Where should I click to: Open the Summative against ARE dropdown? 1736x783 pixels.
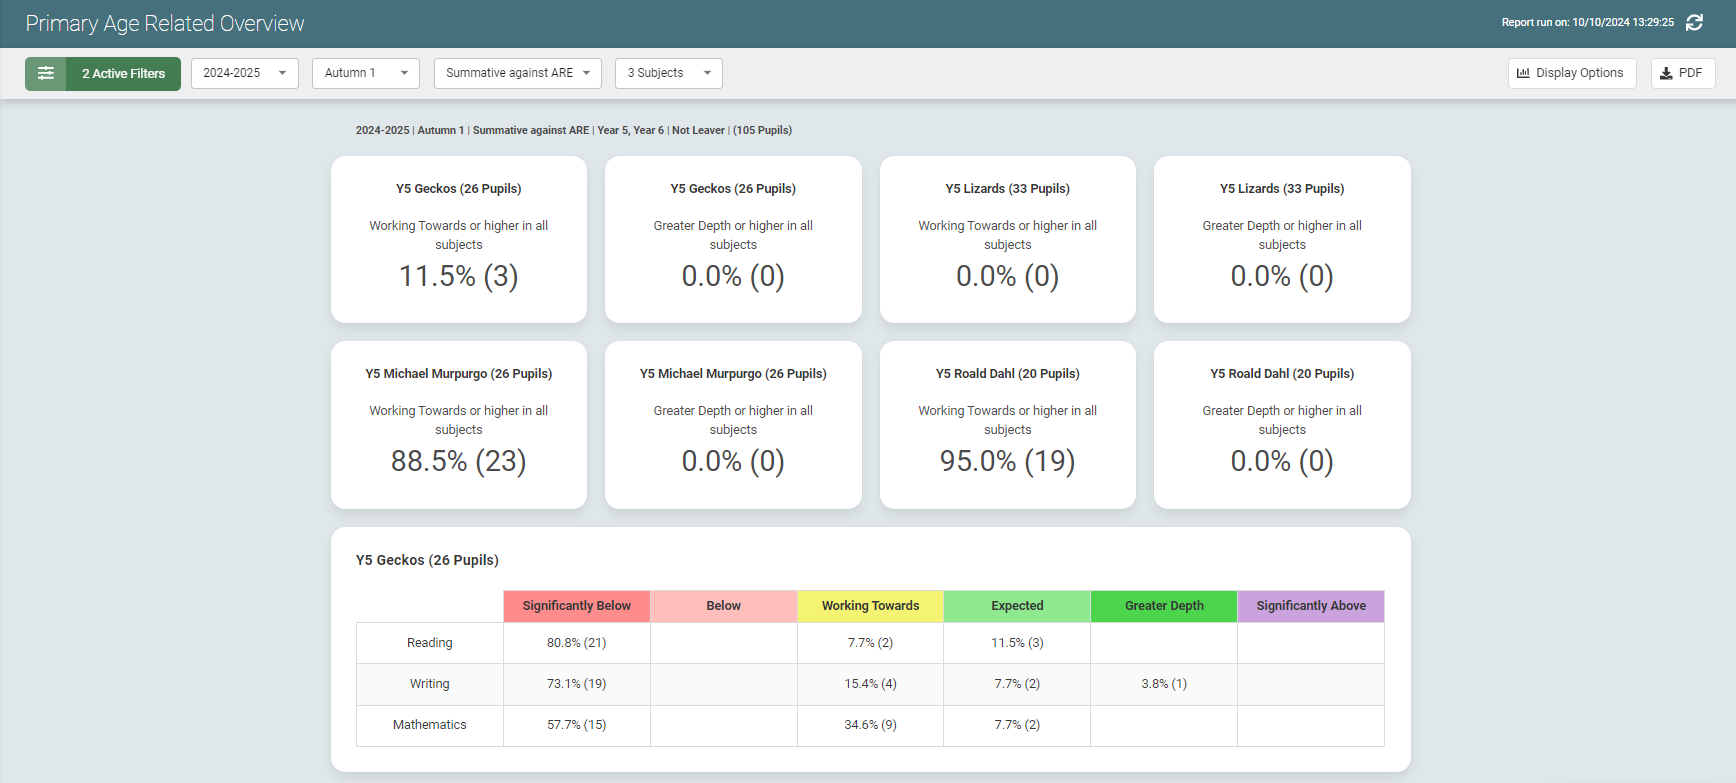[517, 73]
